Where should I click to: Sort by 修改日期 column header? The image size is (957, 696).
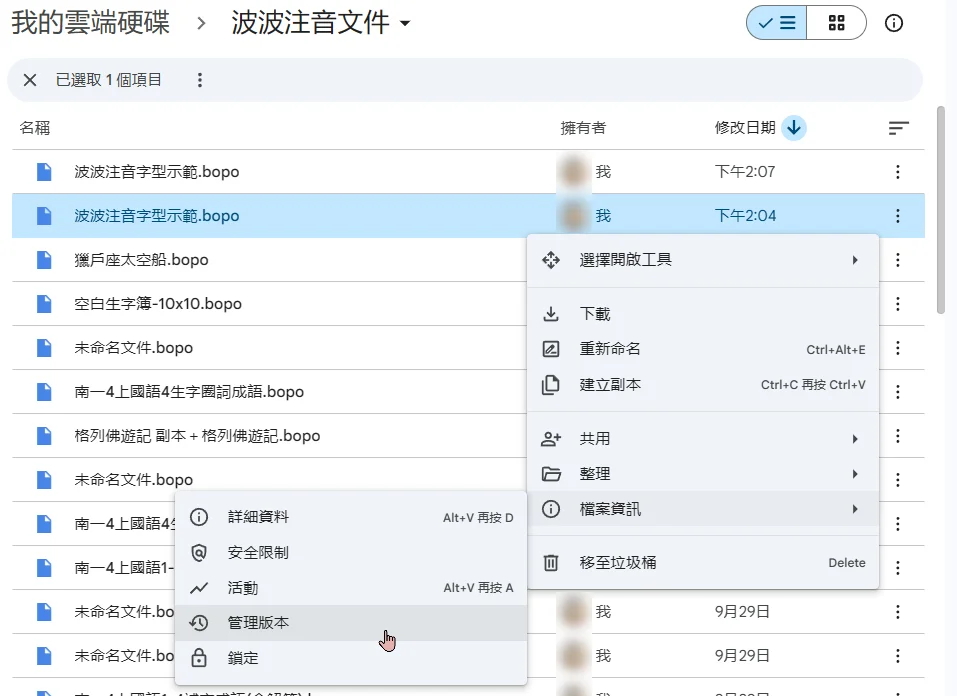coord(745,128)
